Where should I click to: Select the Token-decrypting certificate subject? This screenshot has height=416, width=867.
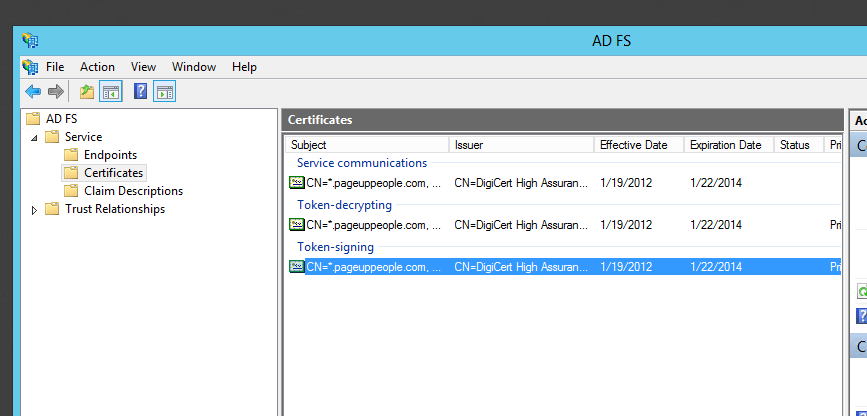coord(374,225)
